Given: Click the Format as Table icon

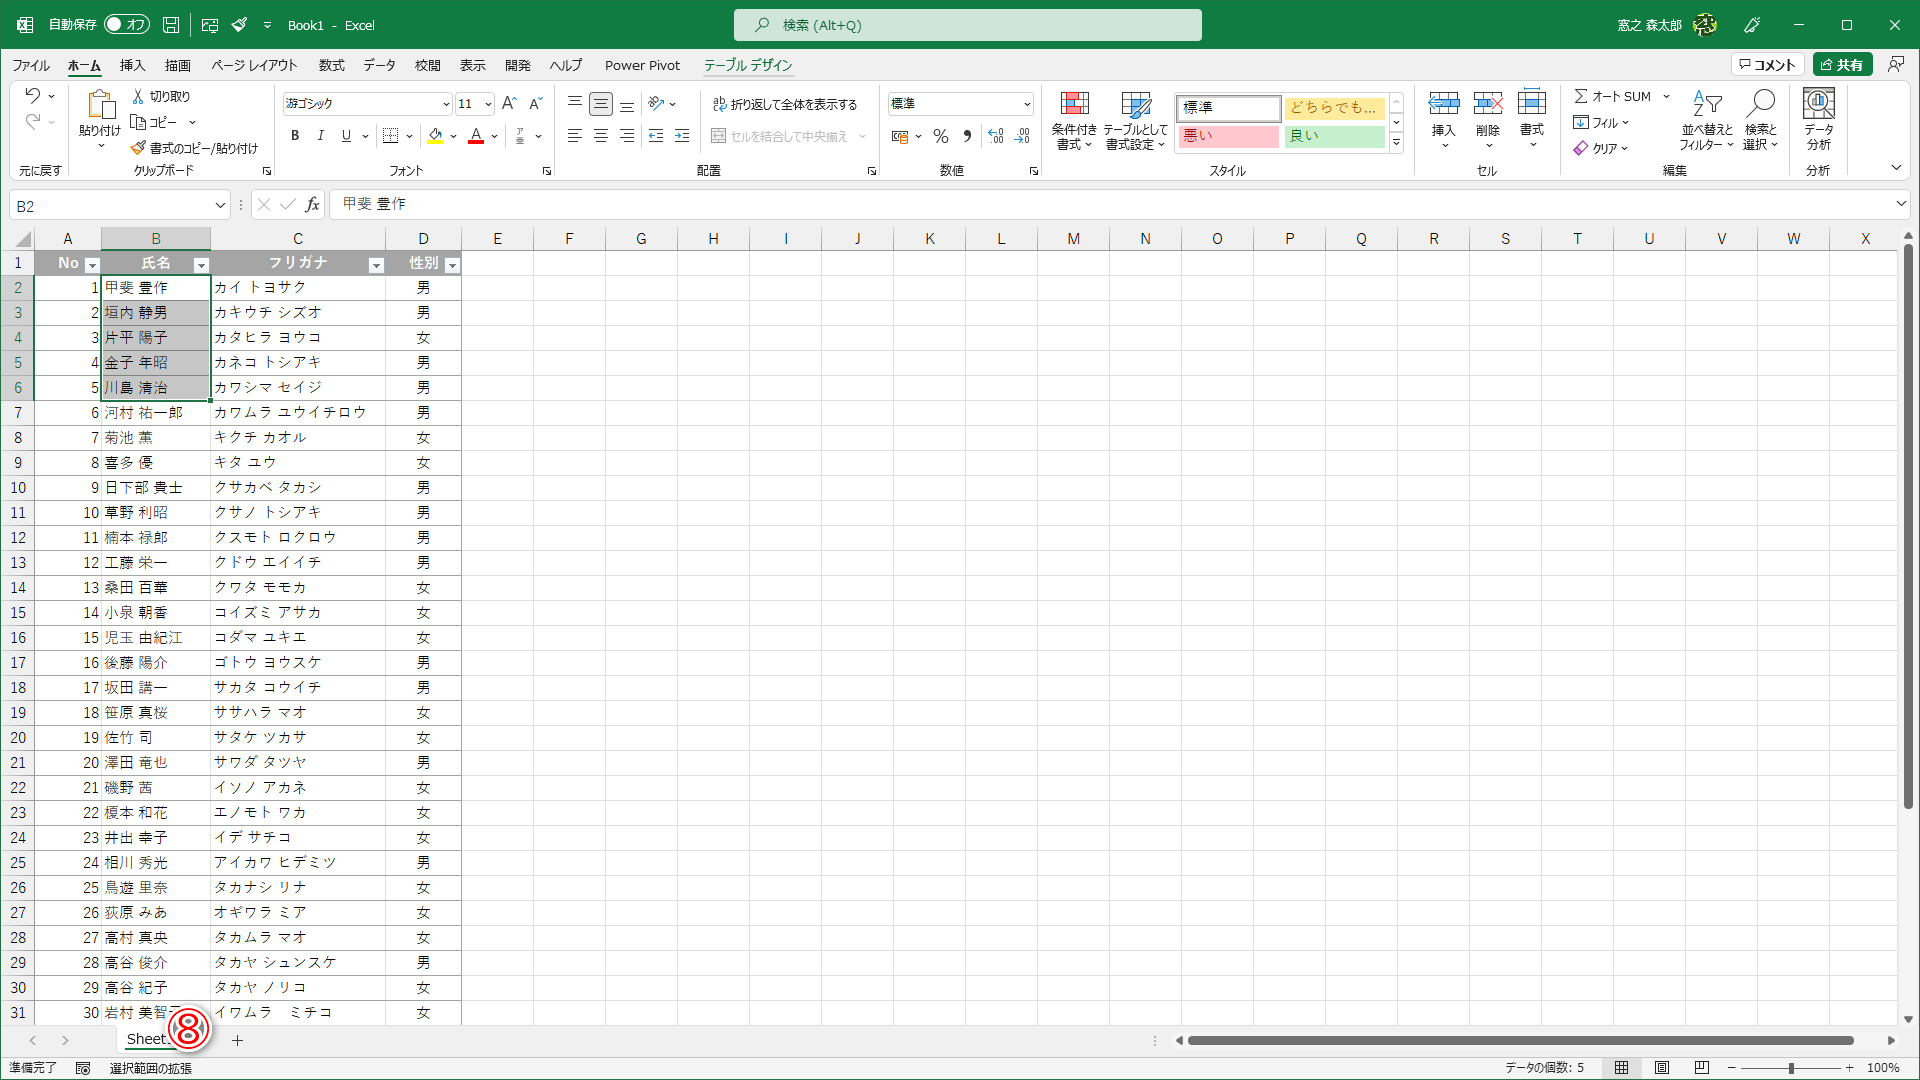Looking at the screenshot, I should (x=1135, y=105).
